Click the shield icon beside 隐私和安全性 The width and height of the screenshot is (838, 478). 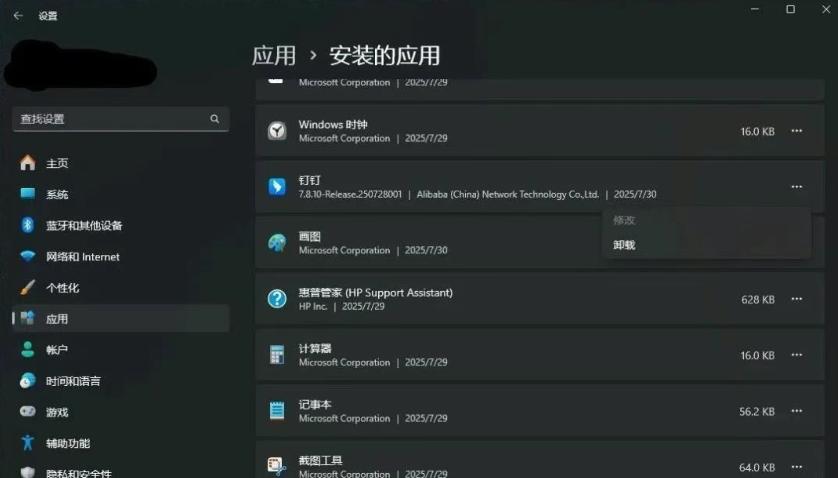(x=28, y=472)
